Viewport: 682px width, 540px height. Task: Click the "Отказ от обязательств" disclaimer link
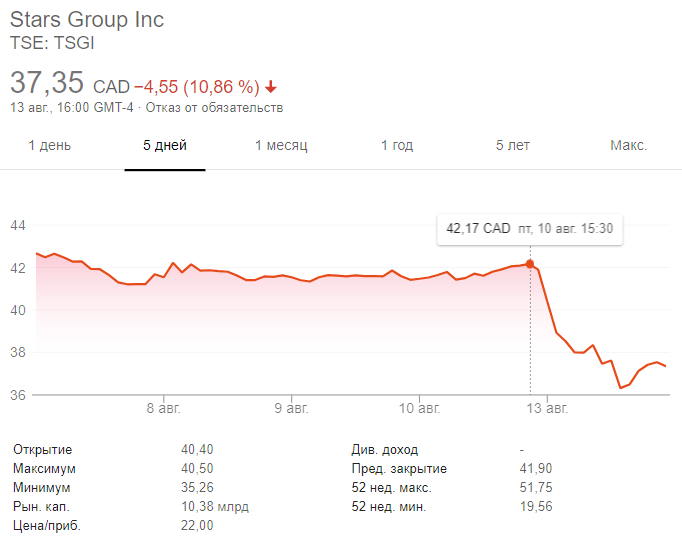[213, 107]
